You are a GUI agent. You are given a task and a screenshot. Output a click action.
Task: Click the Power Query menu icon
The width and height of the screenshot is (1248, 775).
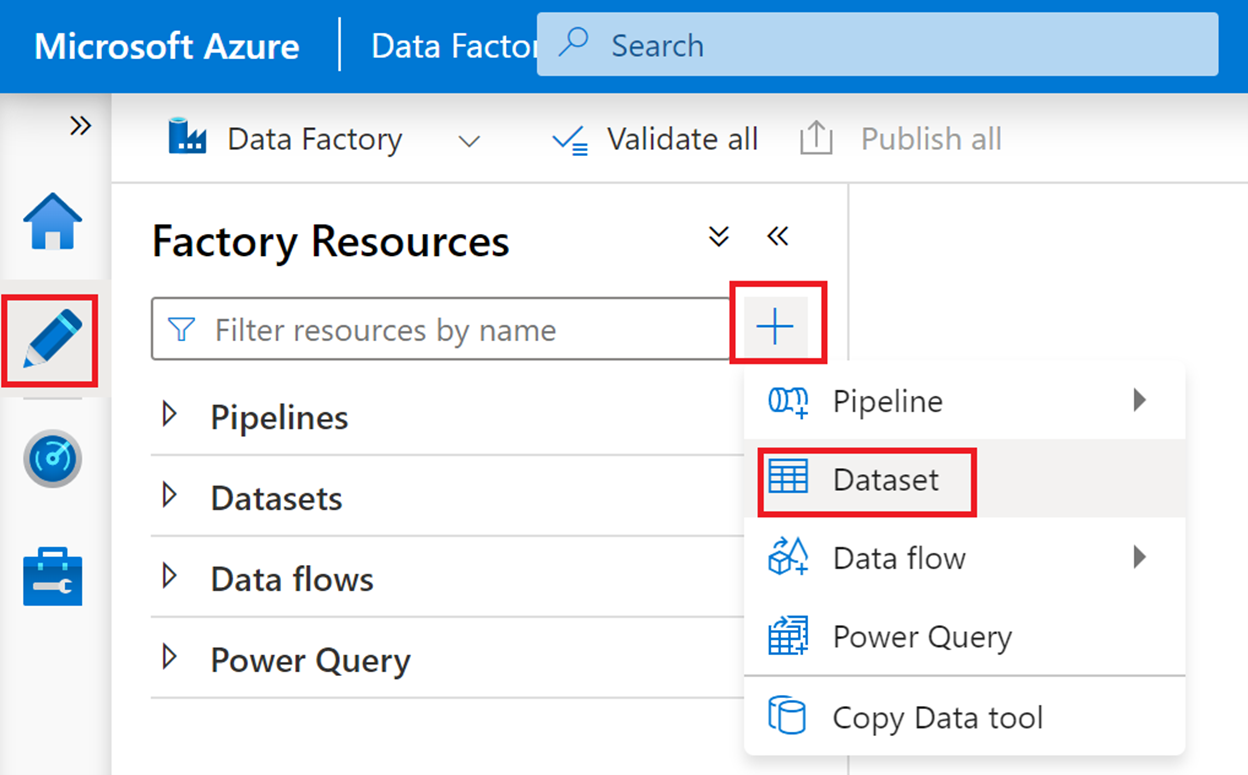(x=787, y=636)
